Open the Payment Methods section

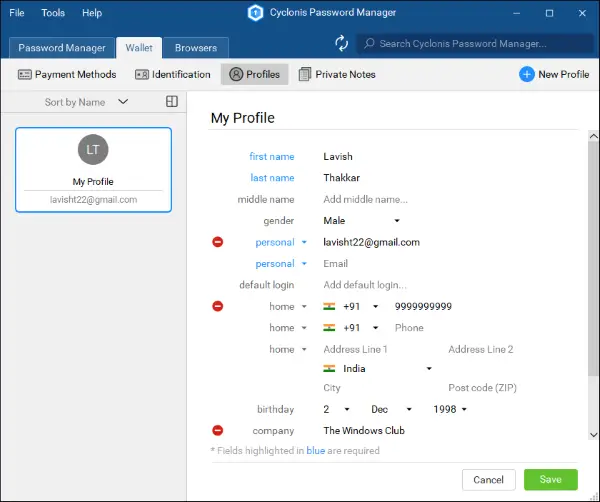pyautogui.click(x=67, y=74)
